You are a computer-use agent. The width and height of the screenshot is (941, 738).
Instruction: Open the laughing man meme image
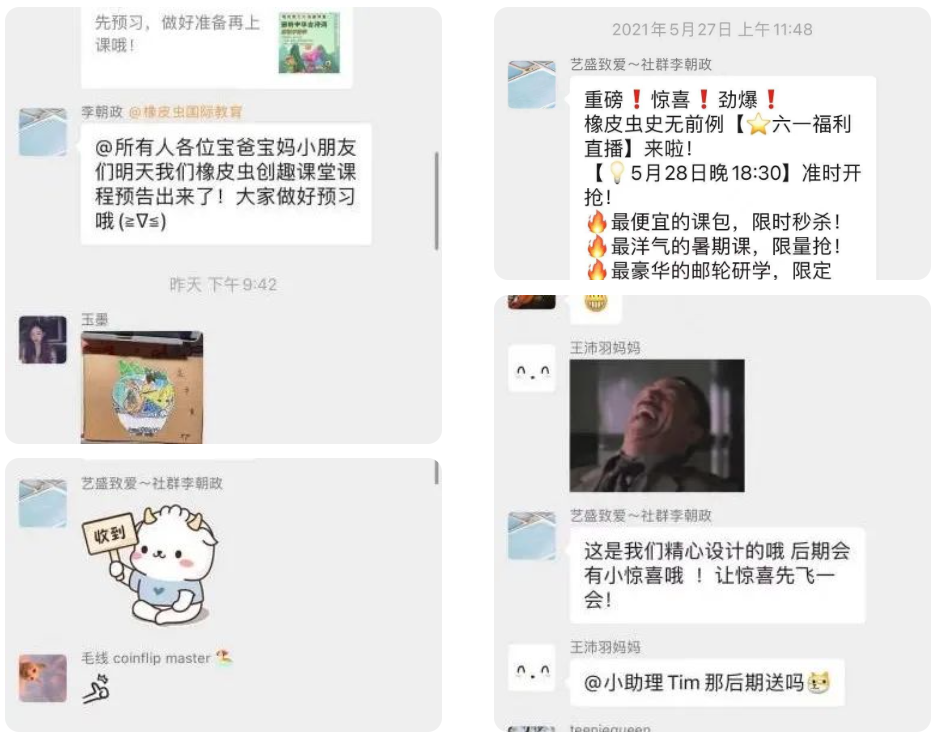coord(657,425)
